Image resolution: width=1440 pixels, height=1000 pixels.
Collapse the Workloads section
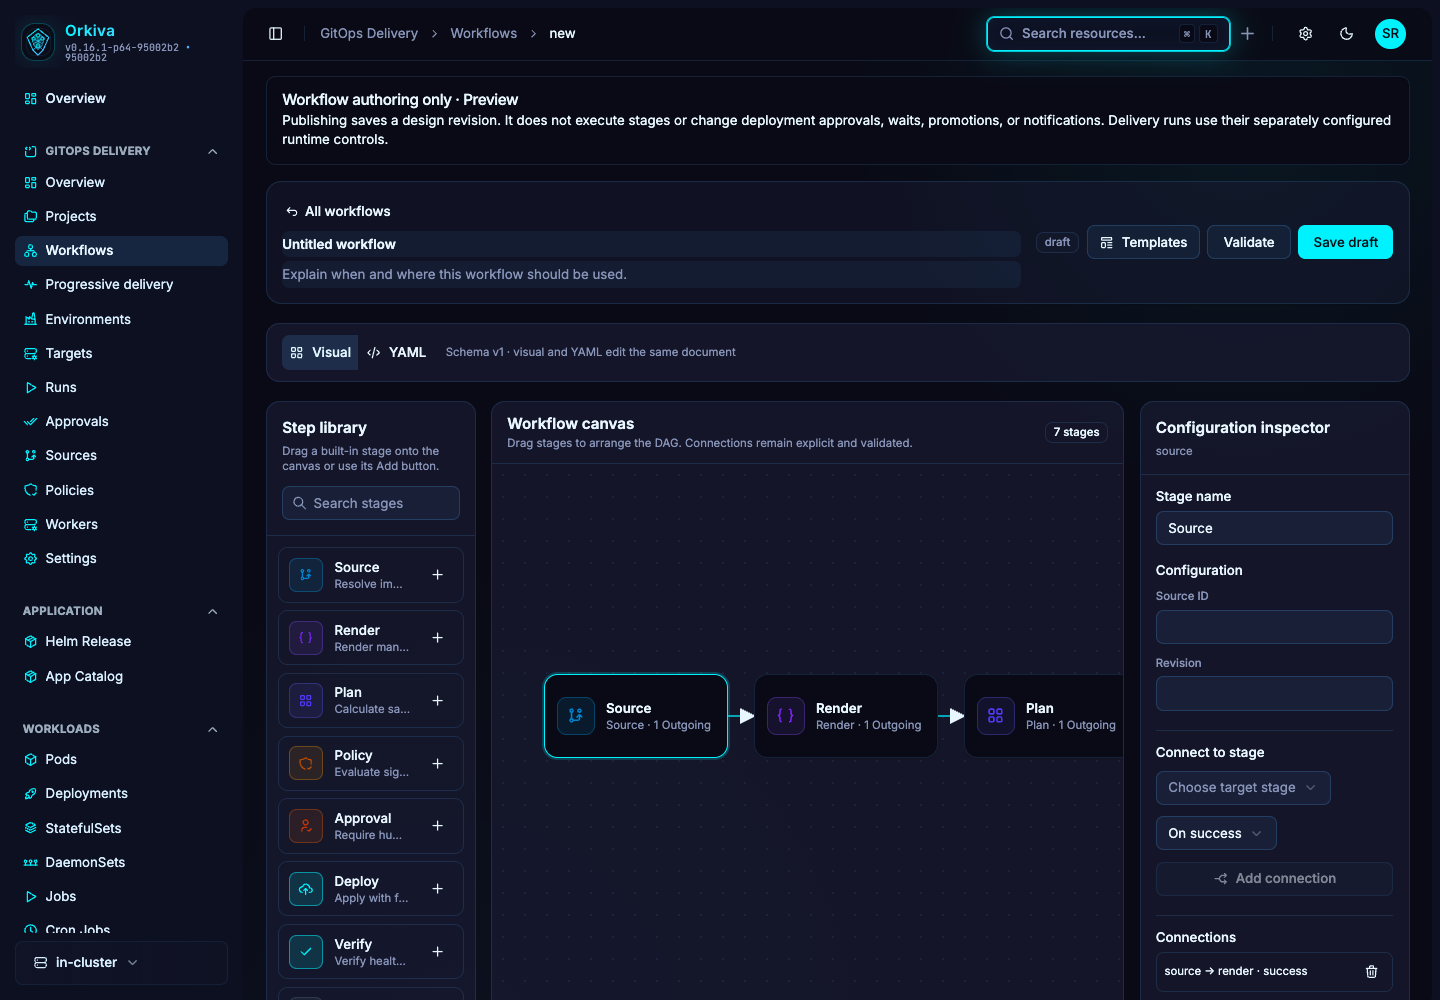pyautogui.click(x=212, y=729)
